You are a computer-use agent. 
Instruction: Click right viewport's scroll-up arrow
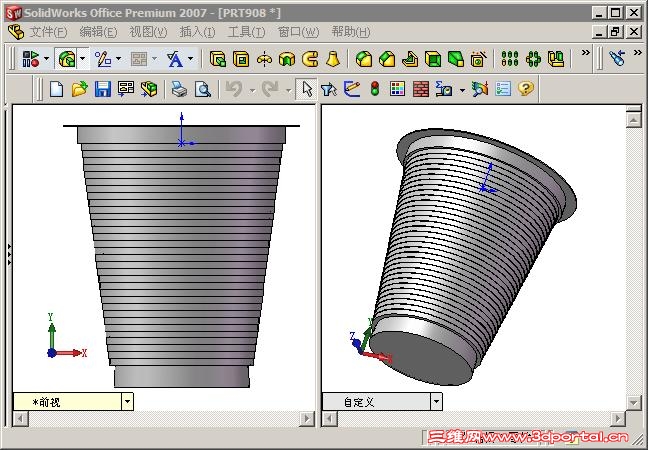click(634, 120)
